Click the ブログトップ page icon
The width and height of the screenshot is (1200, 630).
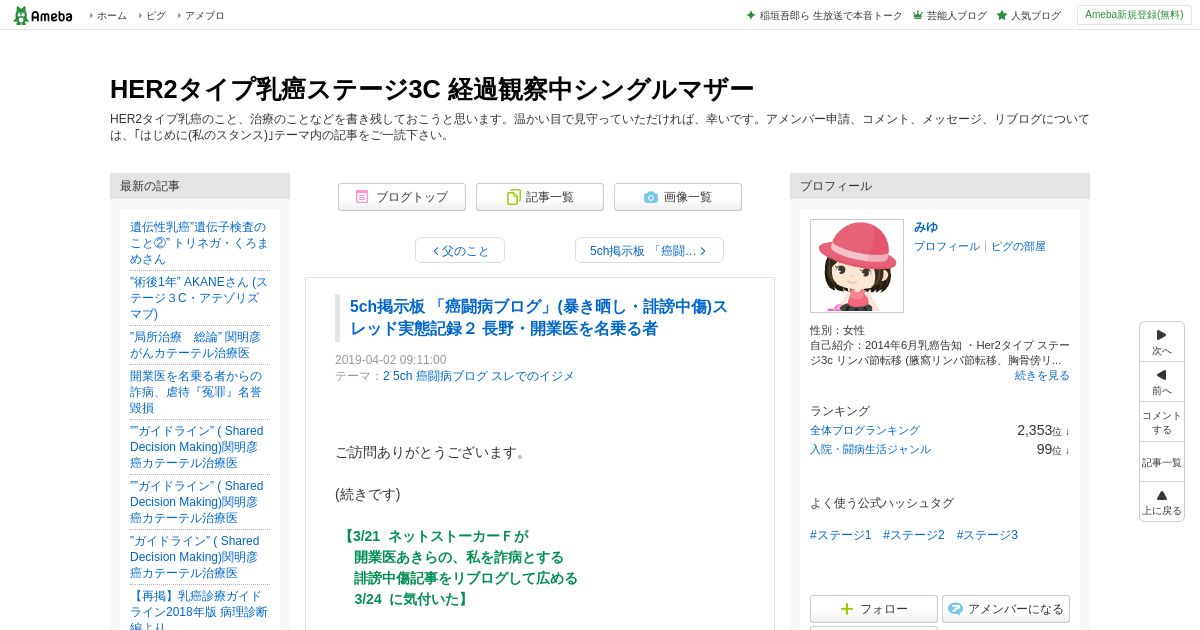[x=362, y=197]
